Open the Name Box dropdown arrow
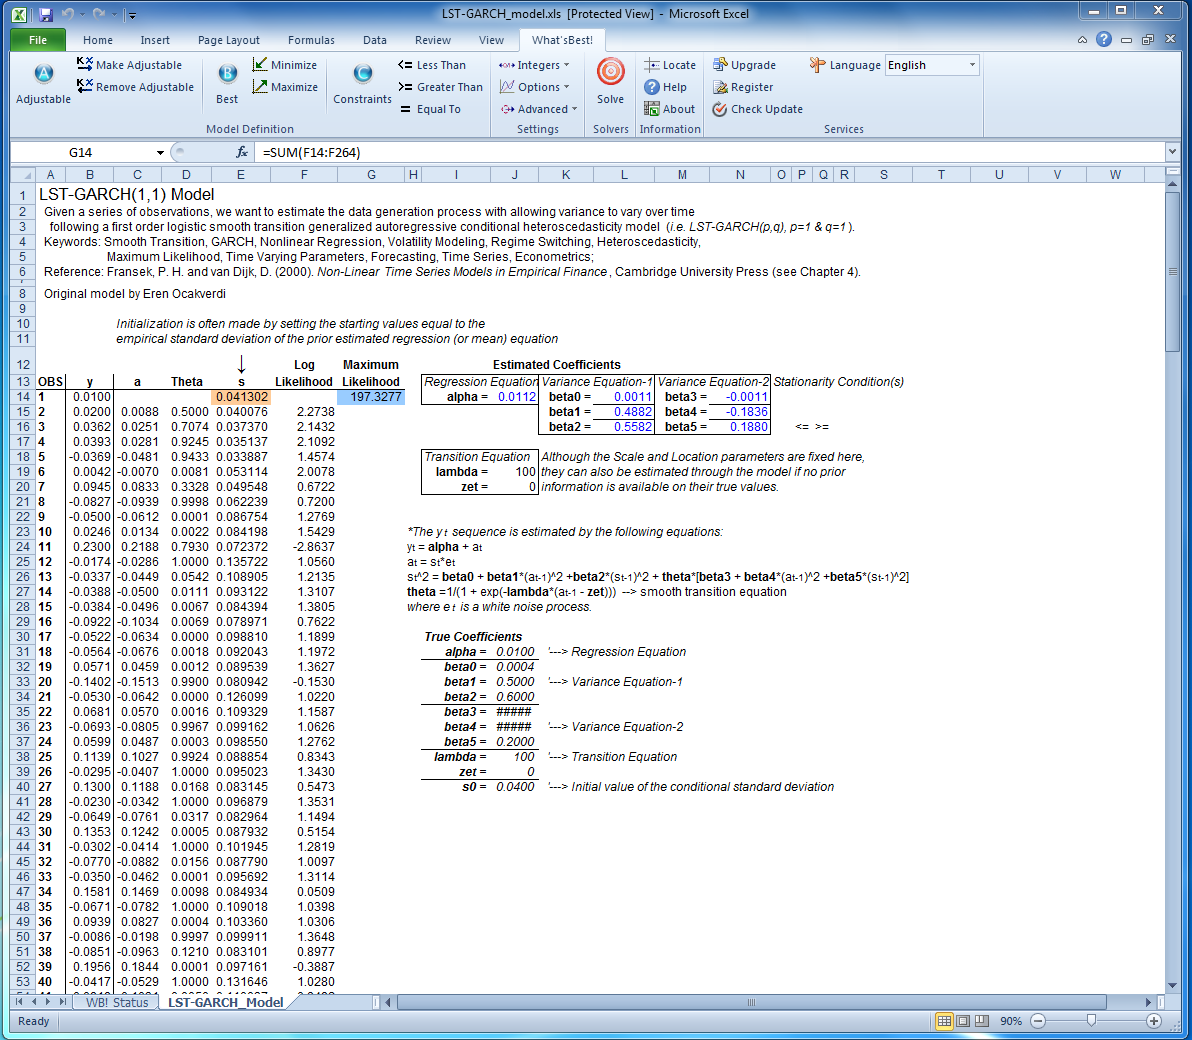The height and width of the screenshot is (1040, 1192). (x=160, y=153)
